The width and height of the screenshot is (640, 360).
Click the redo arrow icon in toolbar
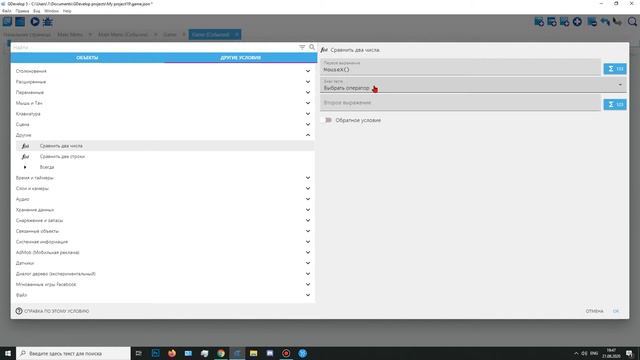click(x=618, y=22)
